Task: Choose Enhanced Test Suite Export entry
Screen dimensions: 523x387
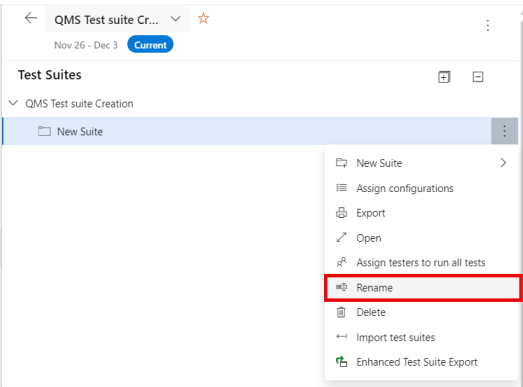Action: pos(421,362)
